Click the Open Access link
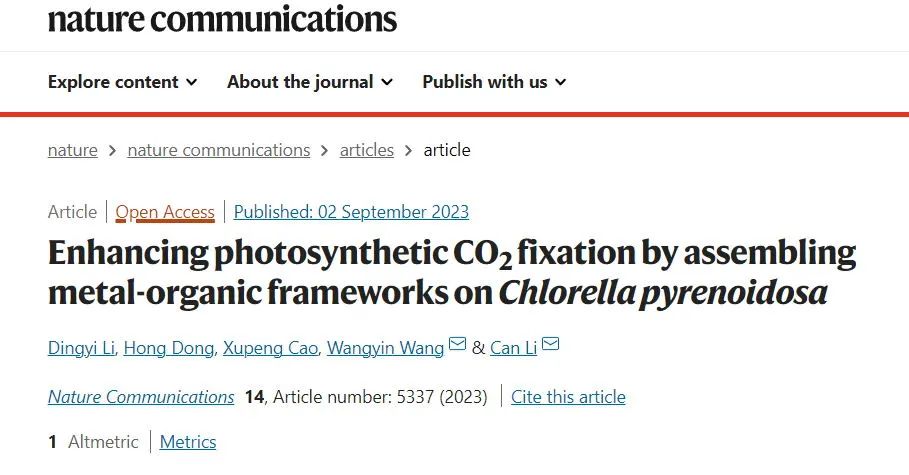This screenshot has width=909, height=475. pyautogui.click(x=165, y=212)
